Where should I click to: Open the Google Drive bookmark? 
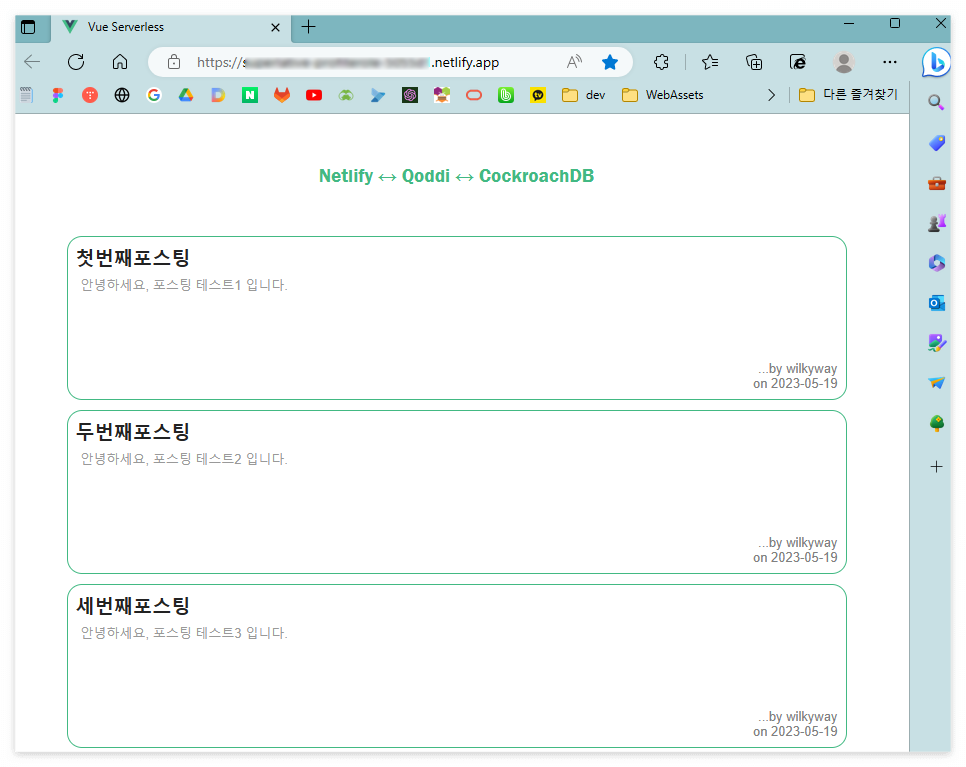point(186,95)
